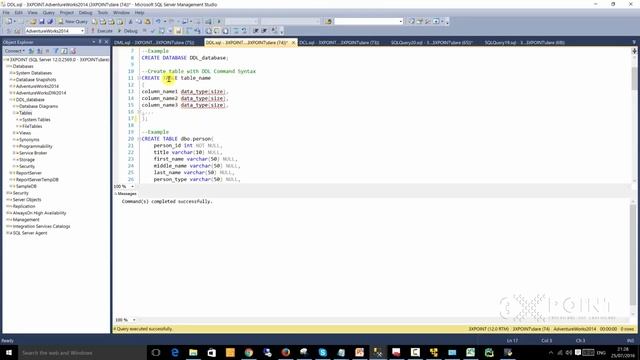Viewport: 640px width, 360px height.
Task: Select the System Tables tree item
Action: [36, 120]
